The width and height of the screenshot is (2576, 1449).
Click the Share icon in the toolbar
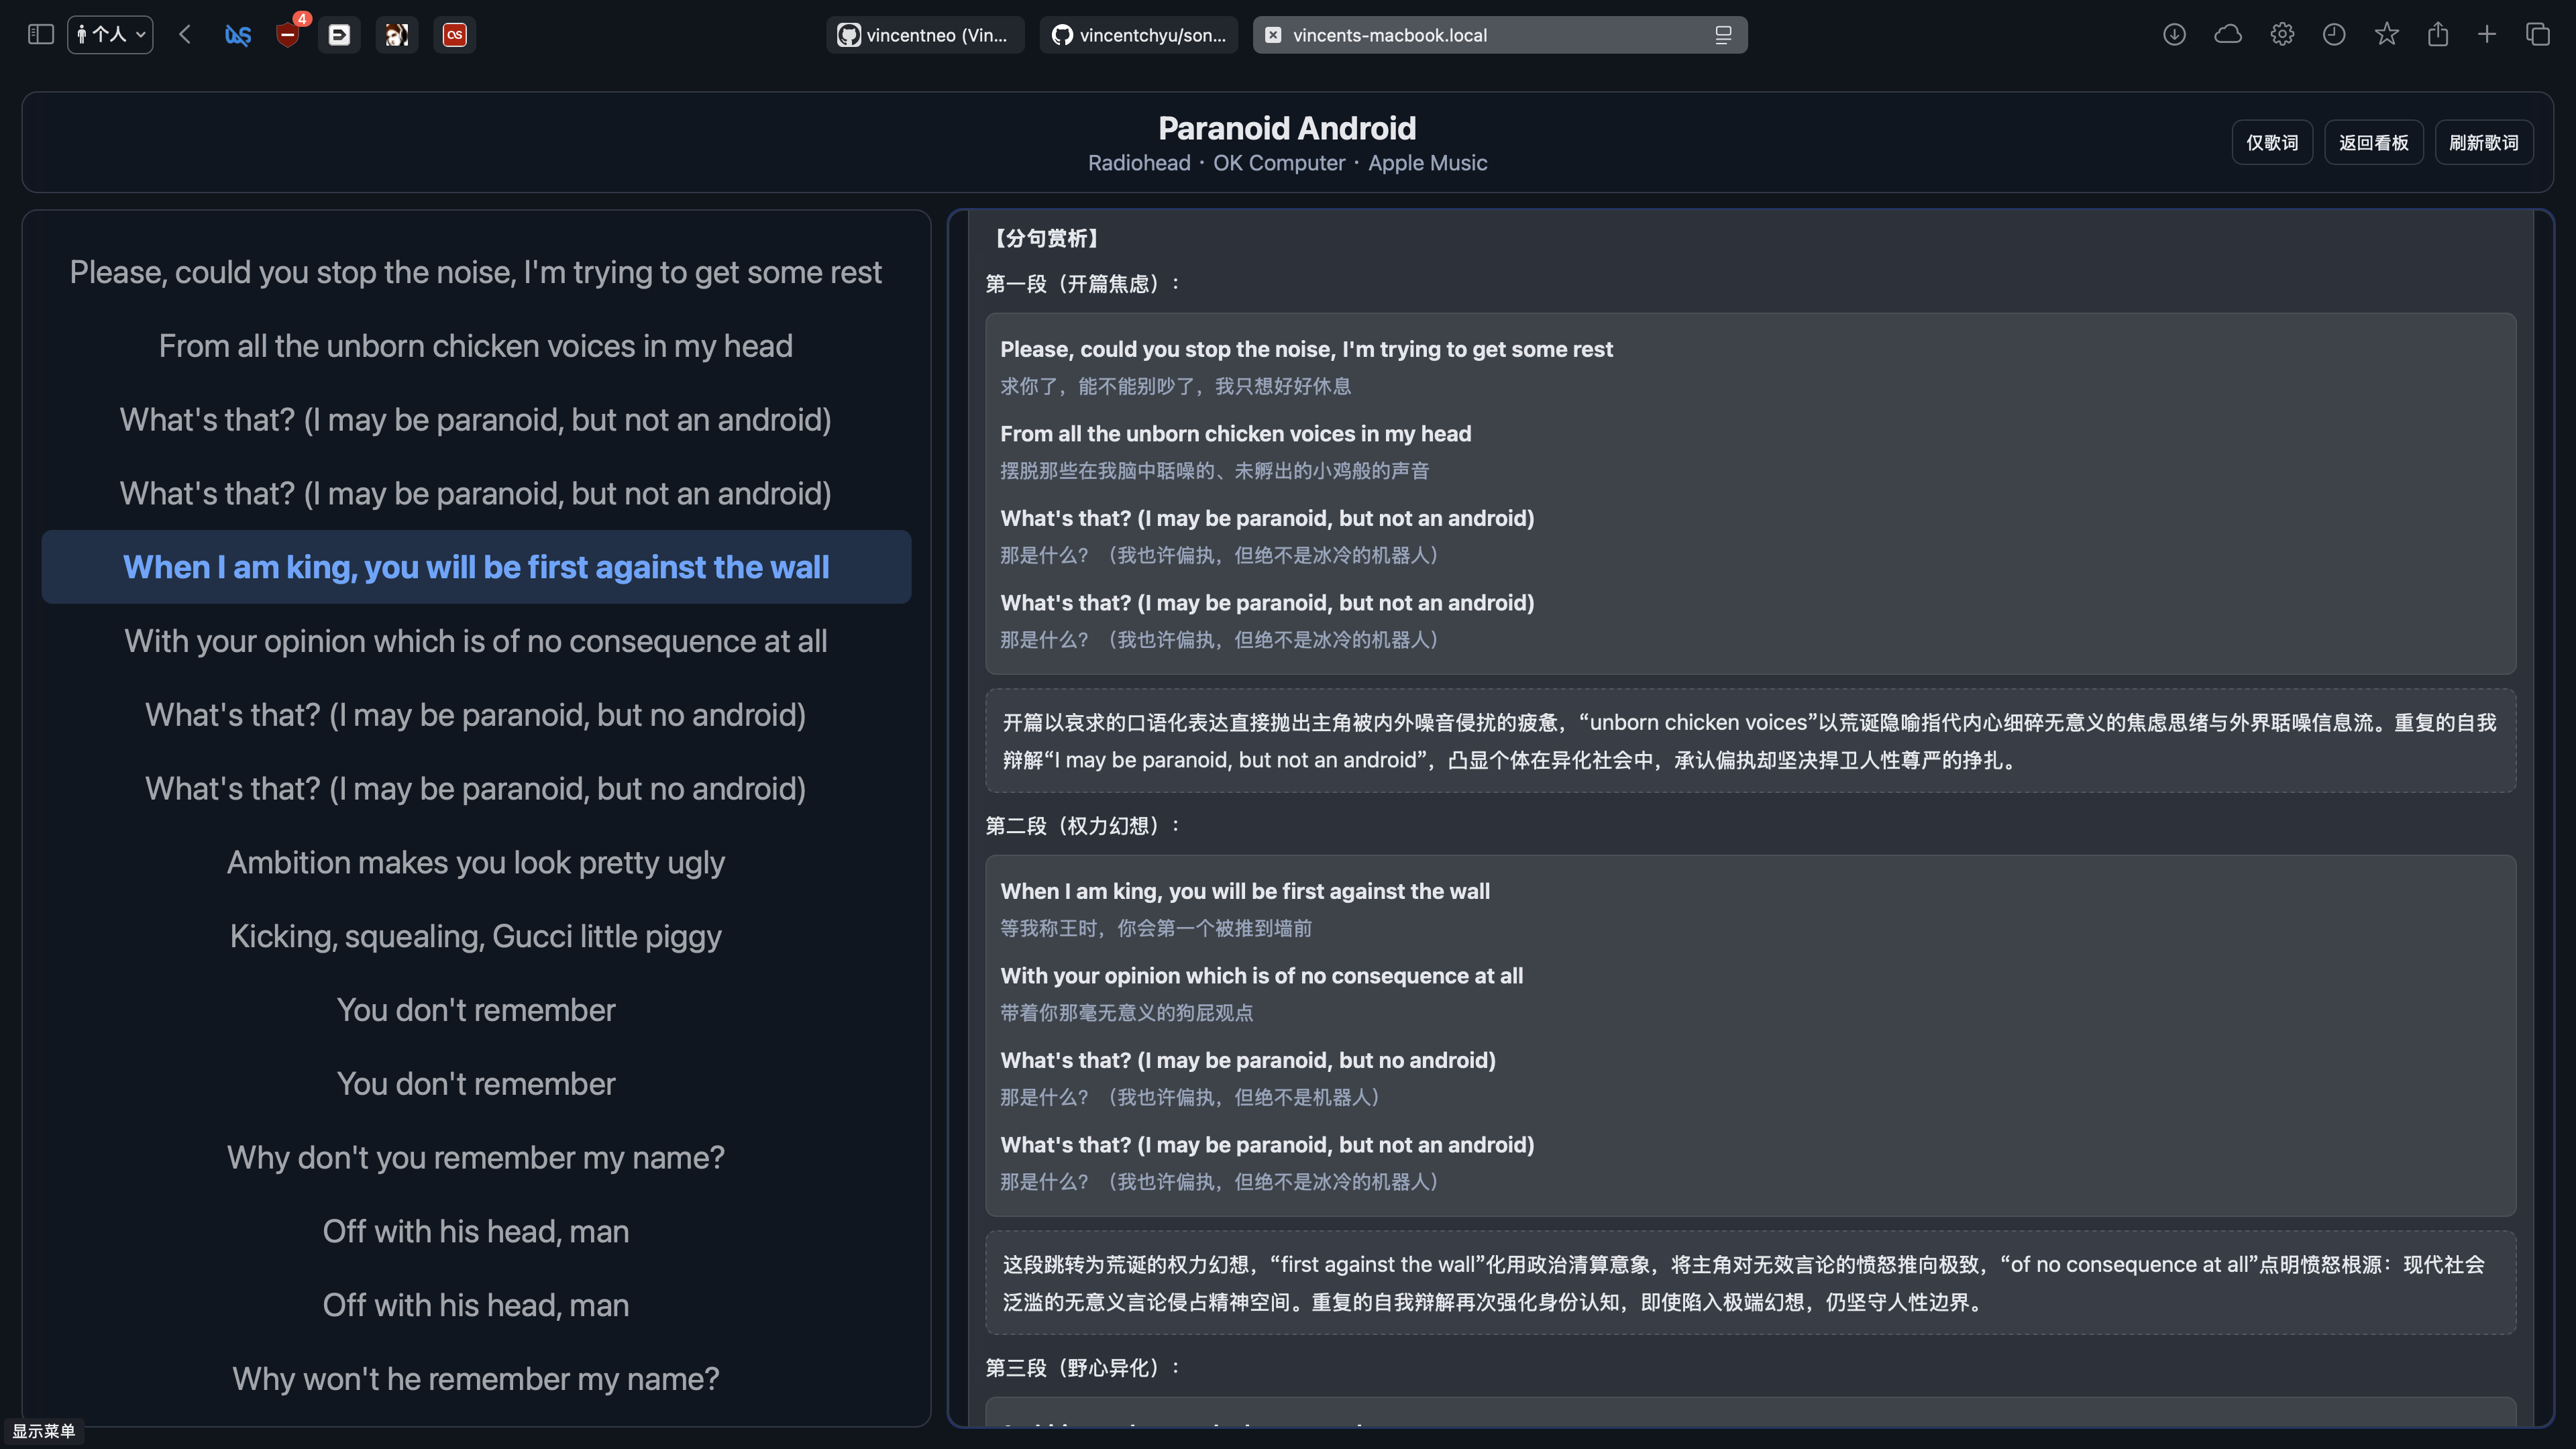(x=2438, y=35)
